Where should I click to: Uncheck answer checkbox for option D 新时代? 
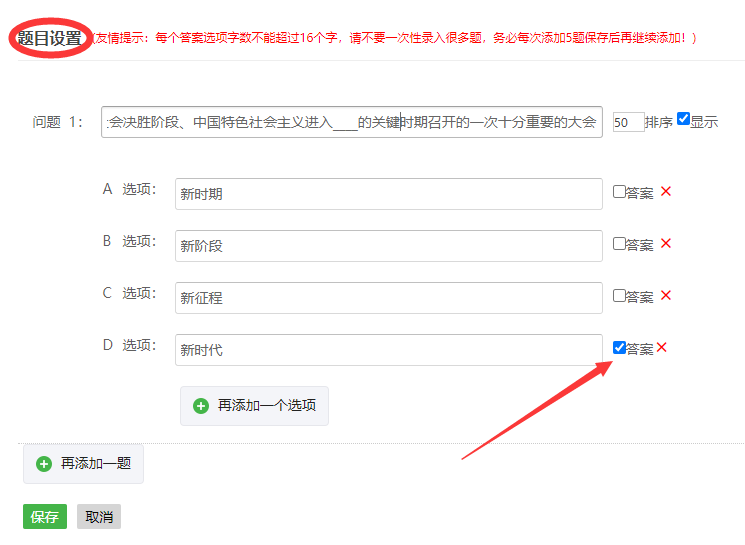click(619, 347)
